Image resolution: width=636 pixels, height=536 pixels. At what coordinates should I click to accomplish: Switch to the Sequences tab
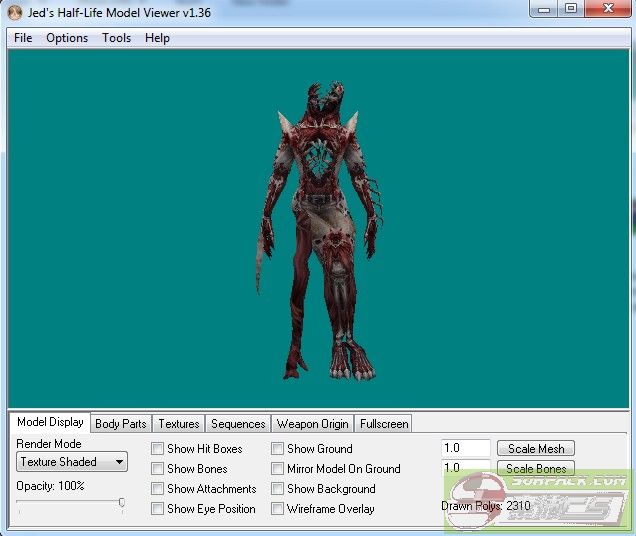coord(238,424)
